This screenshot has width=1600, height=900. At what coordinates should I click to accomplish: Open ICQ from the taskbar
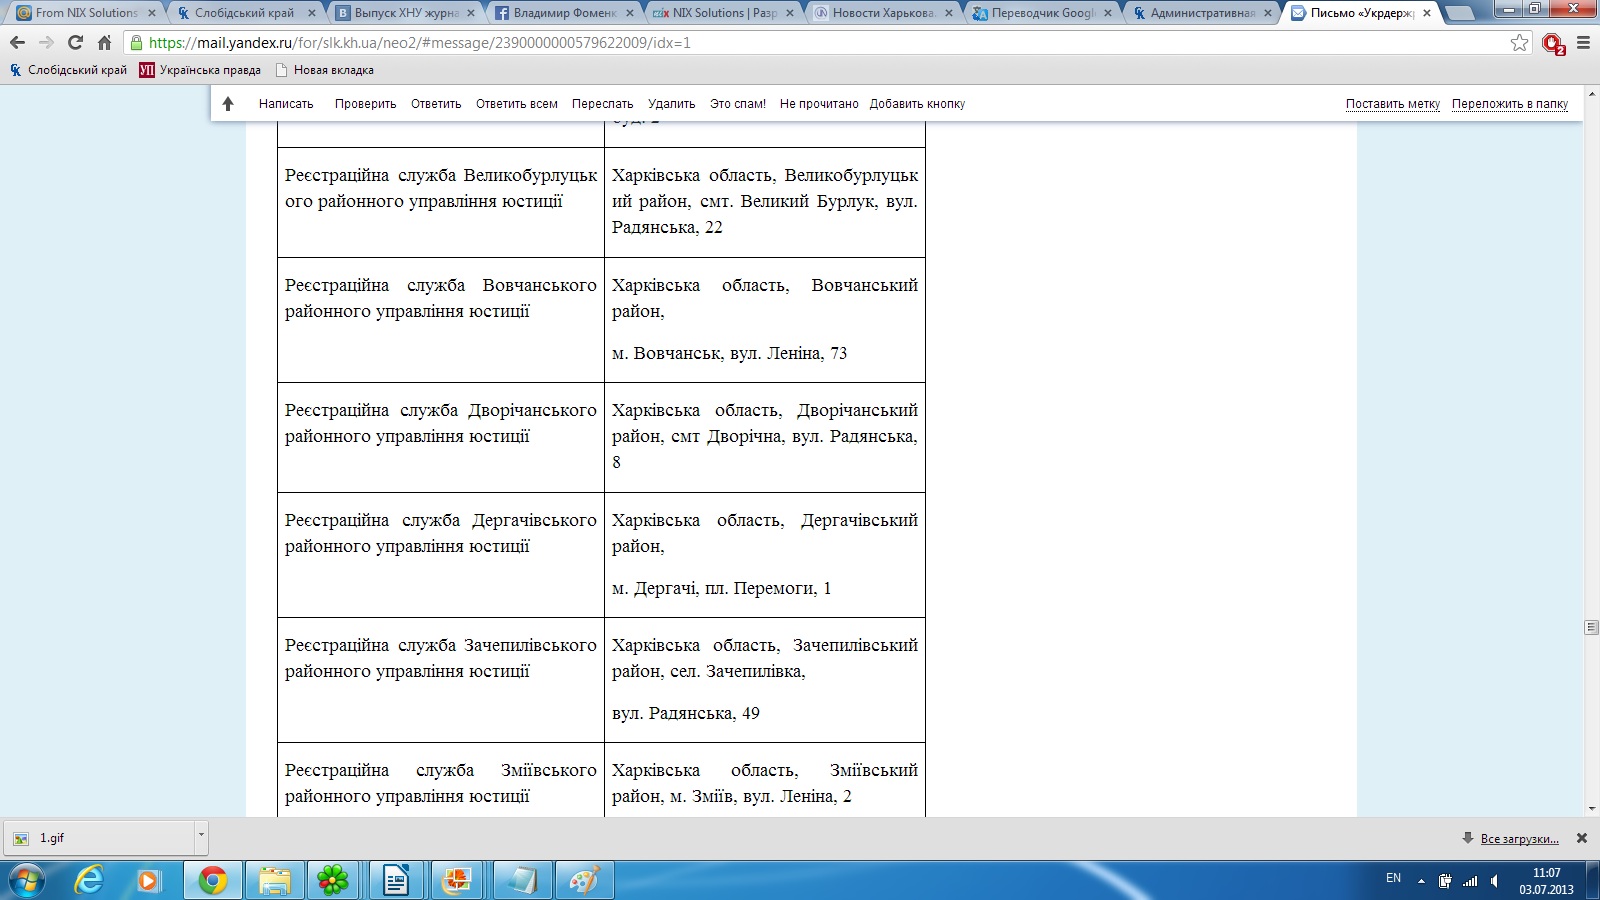[x=332, y=880]
